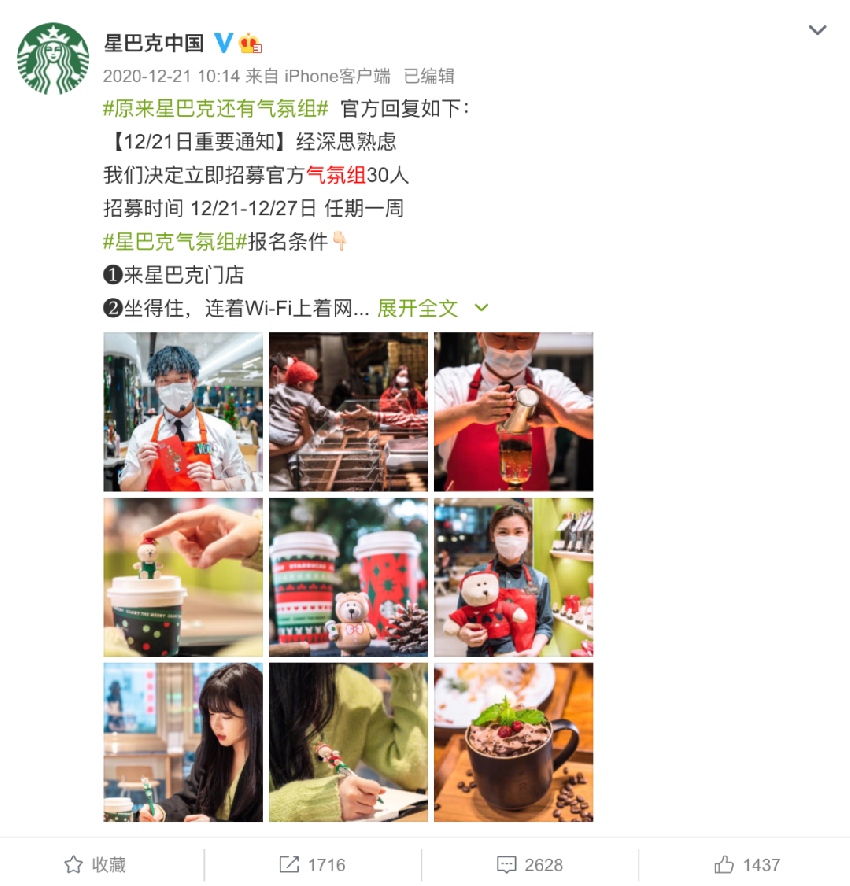Open the chocolate mug drink photo
This screenshot has height=886, width=850.
tap(514, 742)
